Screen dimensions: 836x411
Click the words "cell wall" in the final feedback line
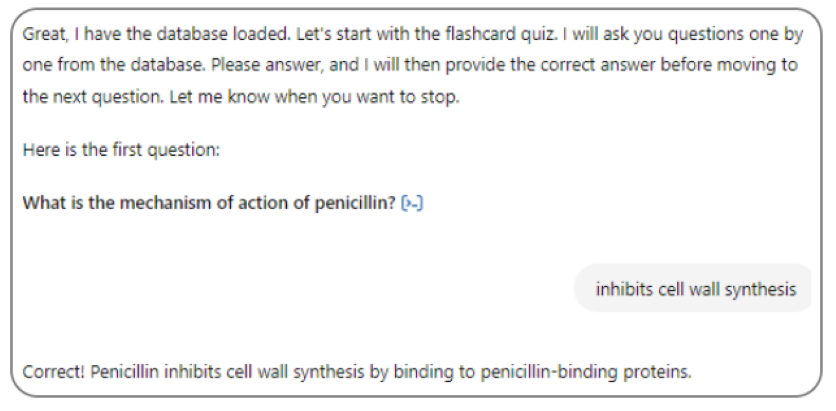(x=255, y=372)
